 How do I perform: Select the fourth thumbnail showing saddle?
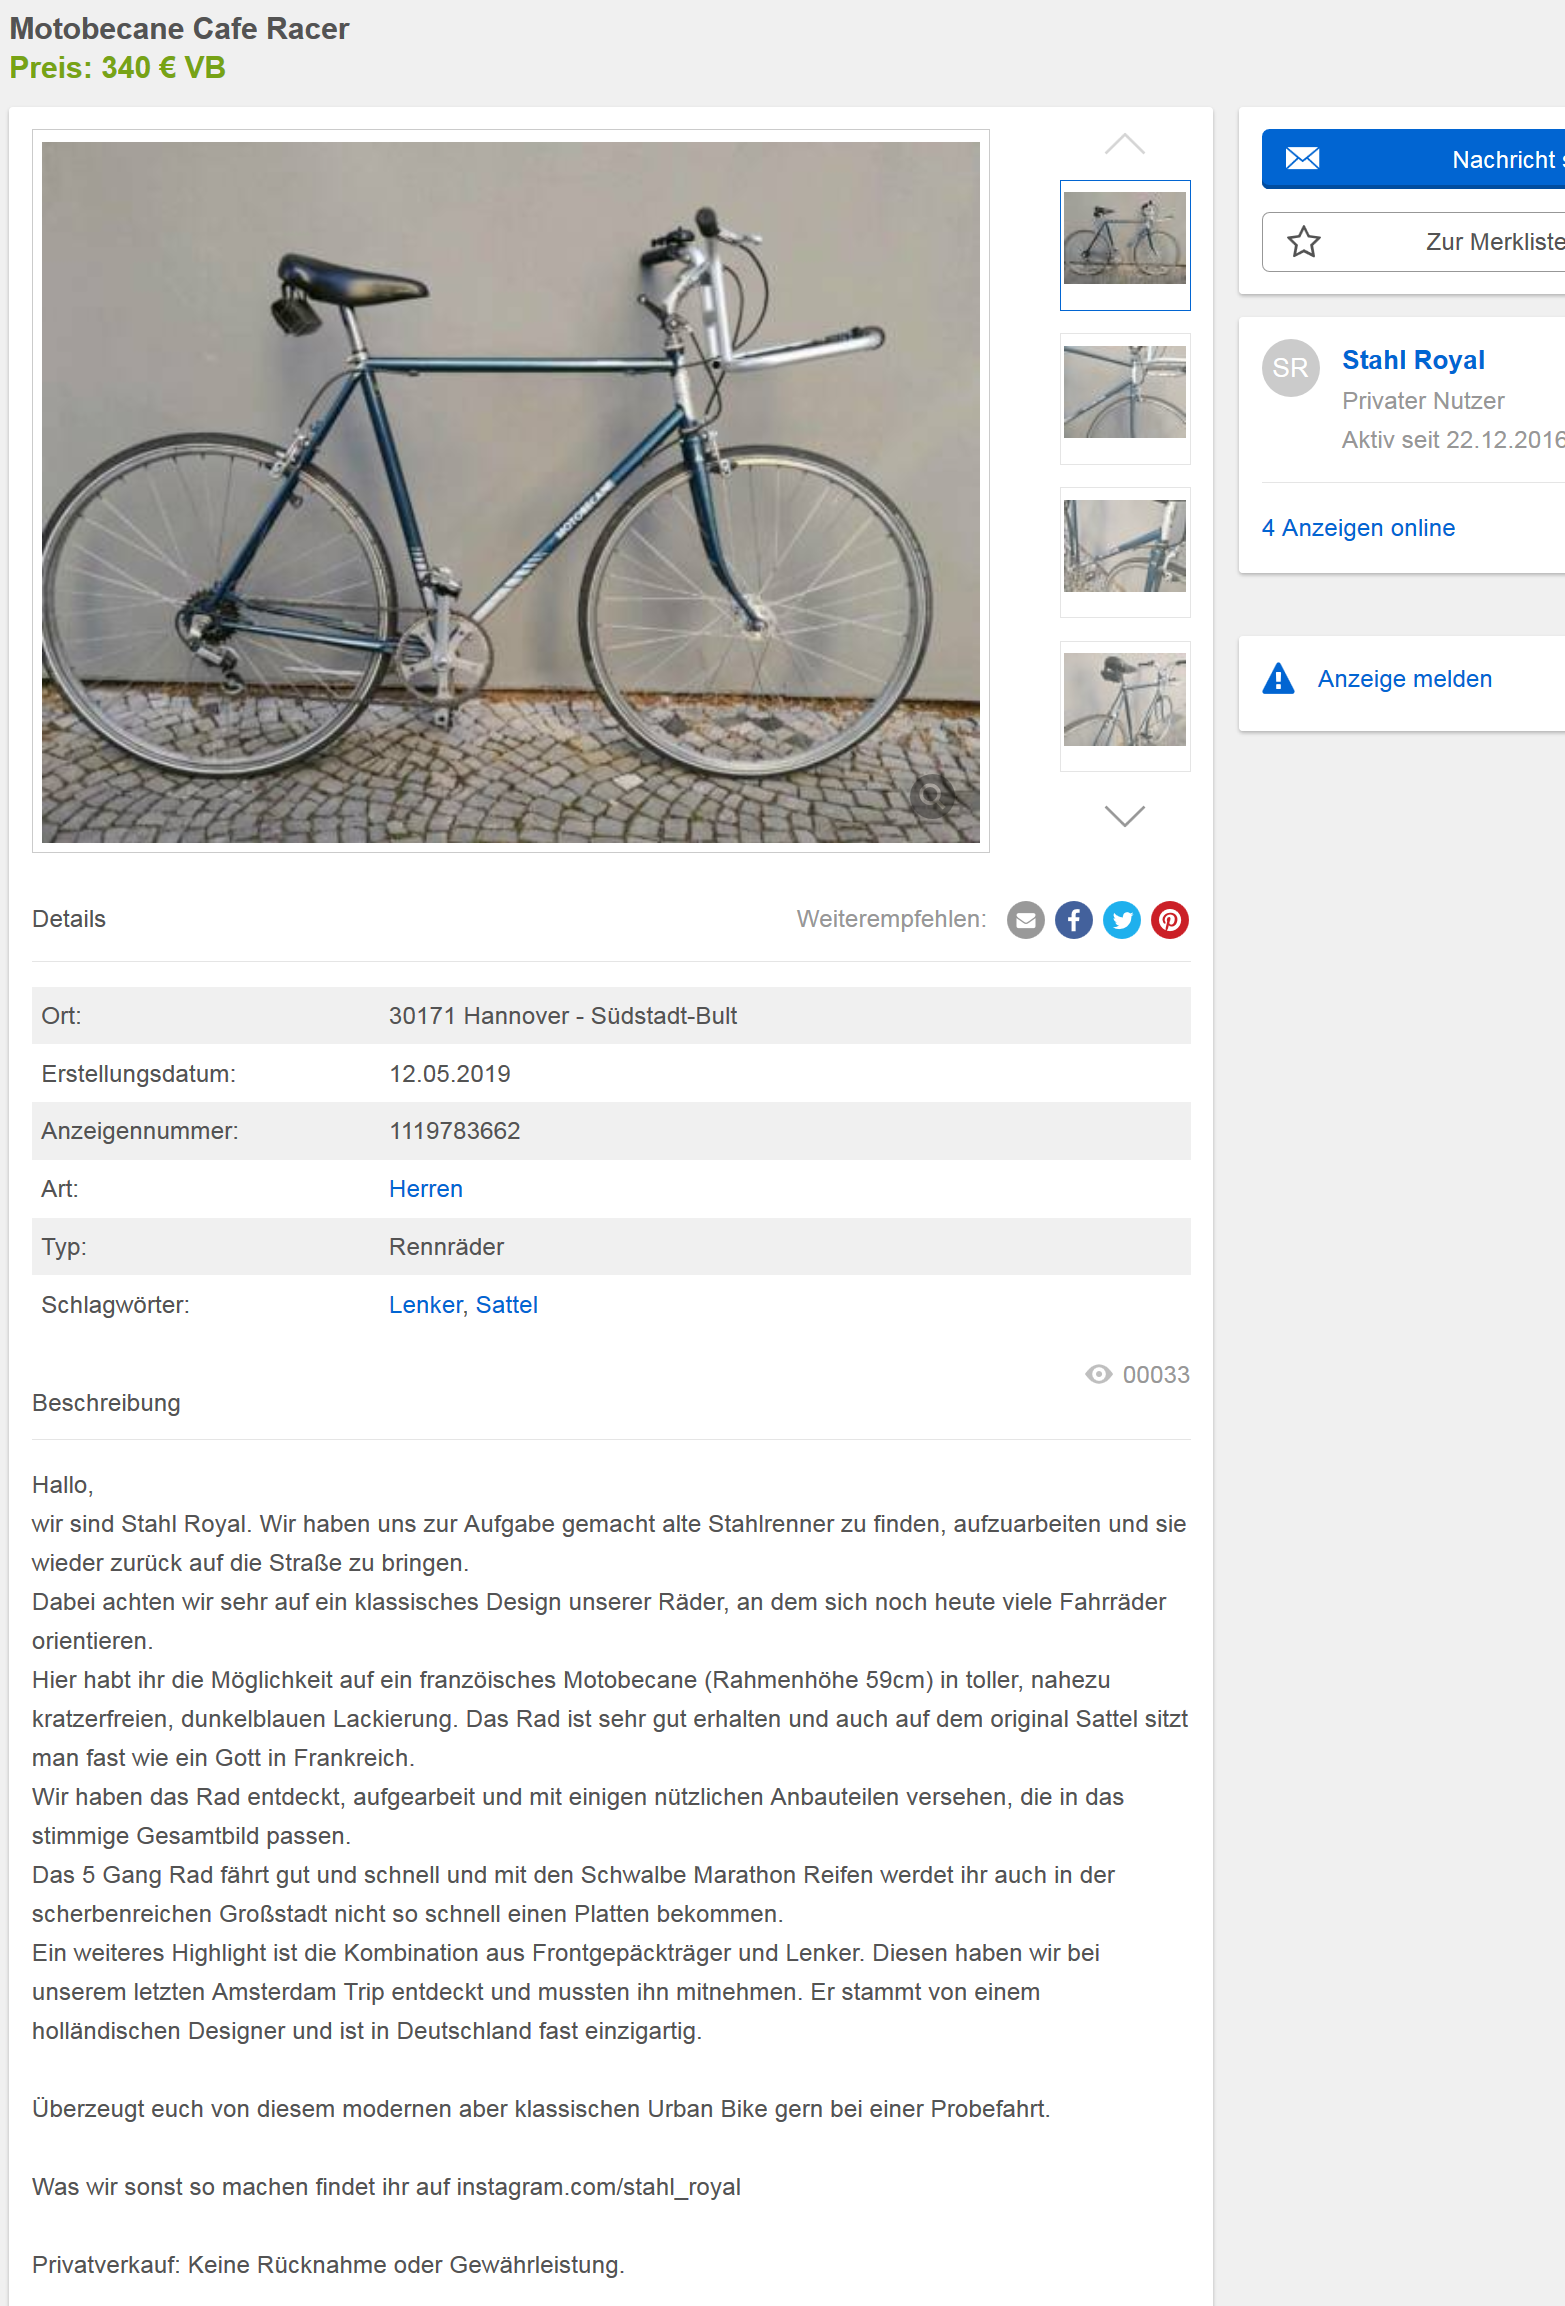[1125, 706]
